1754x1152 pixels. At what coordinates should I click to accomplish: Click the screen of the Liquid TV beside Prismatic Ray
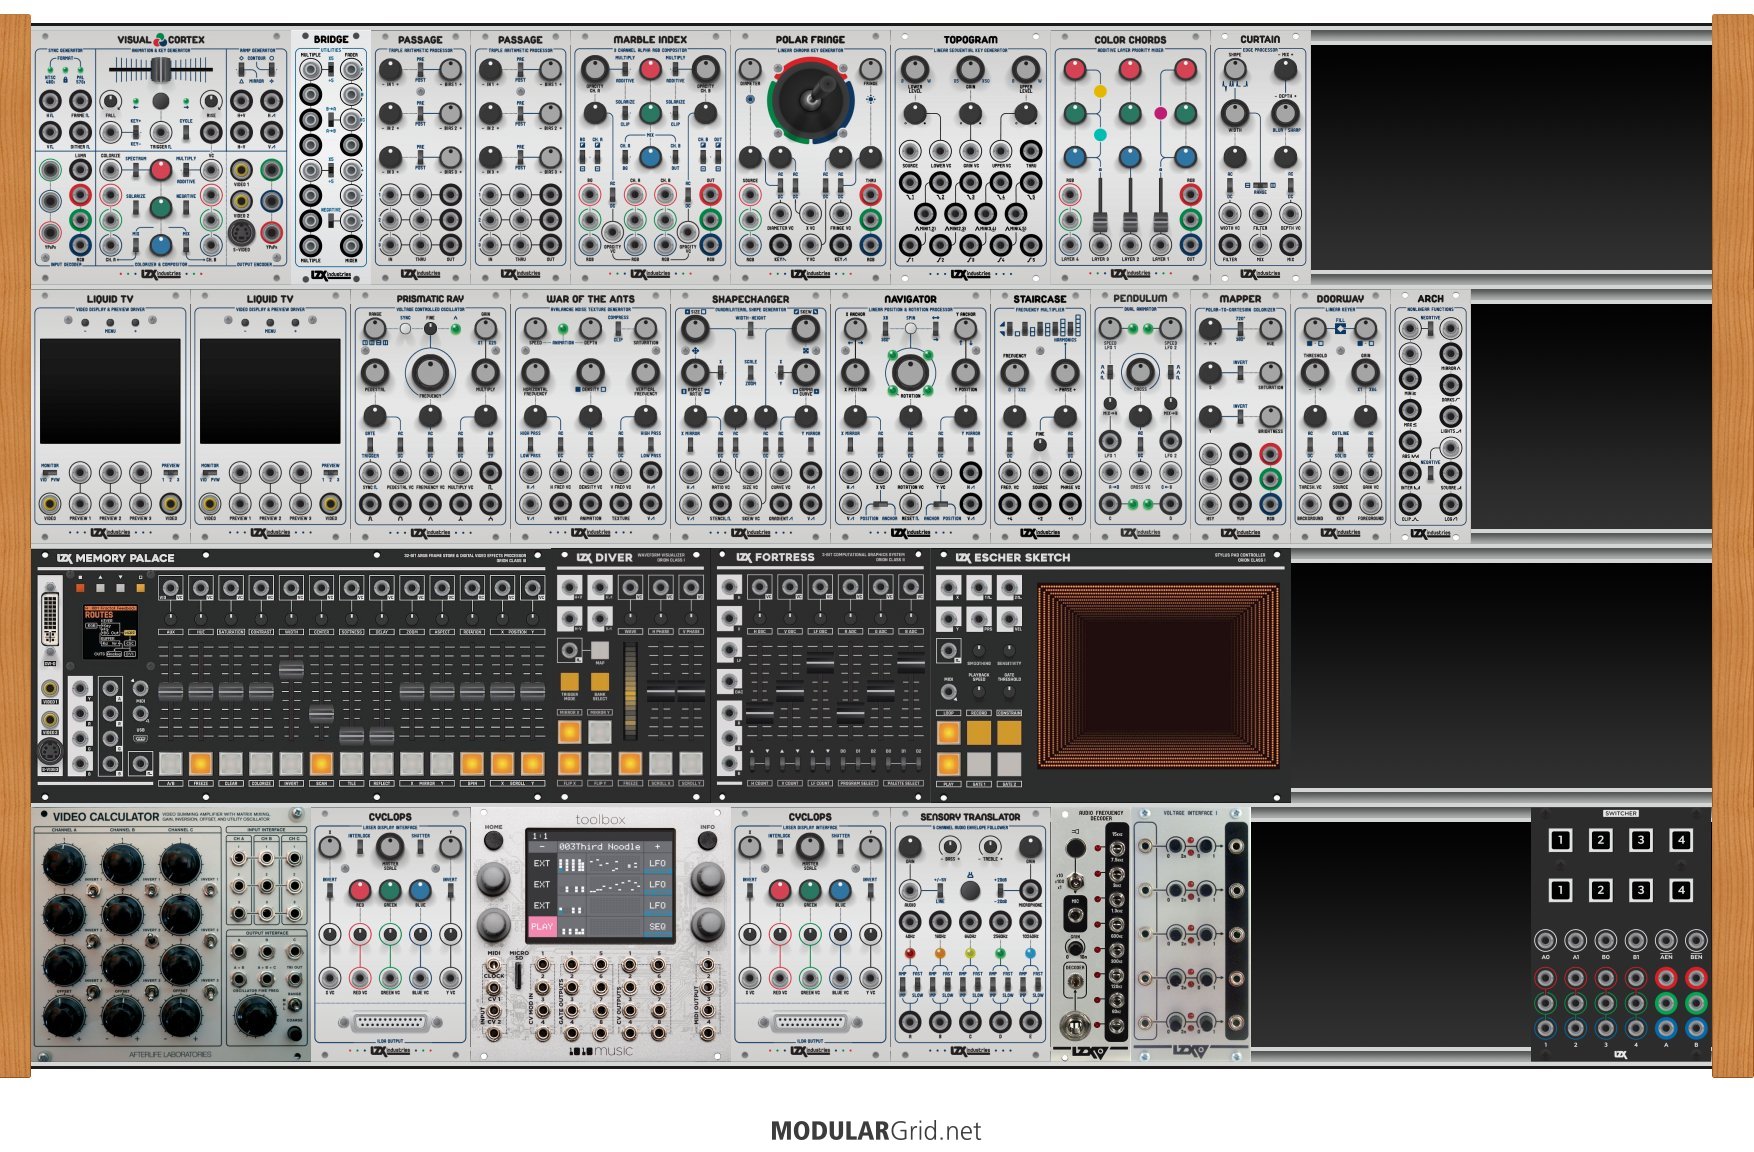[270, 390]
